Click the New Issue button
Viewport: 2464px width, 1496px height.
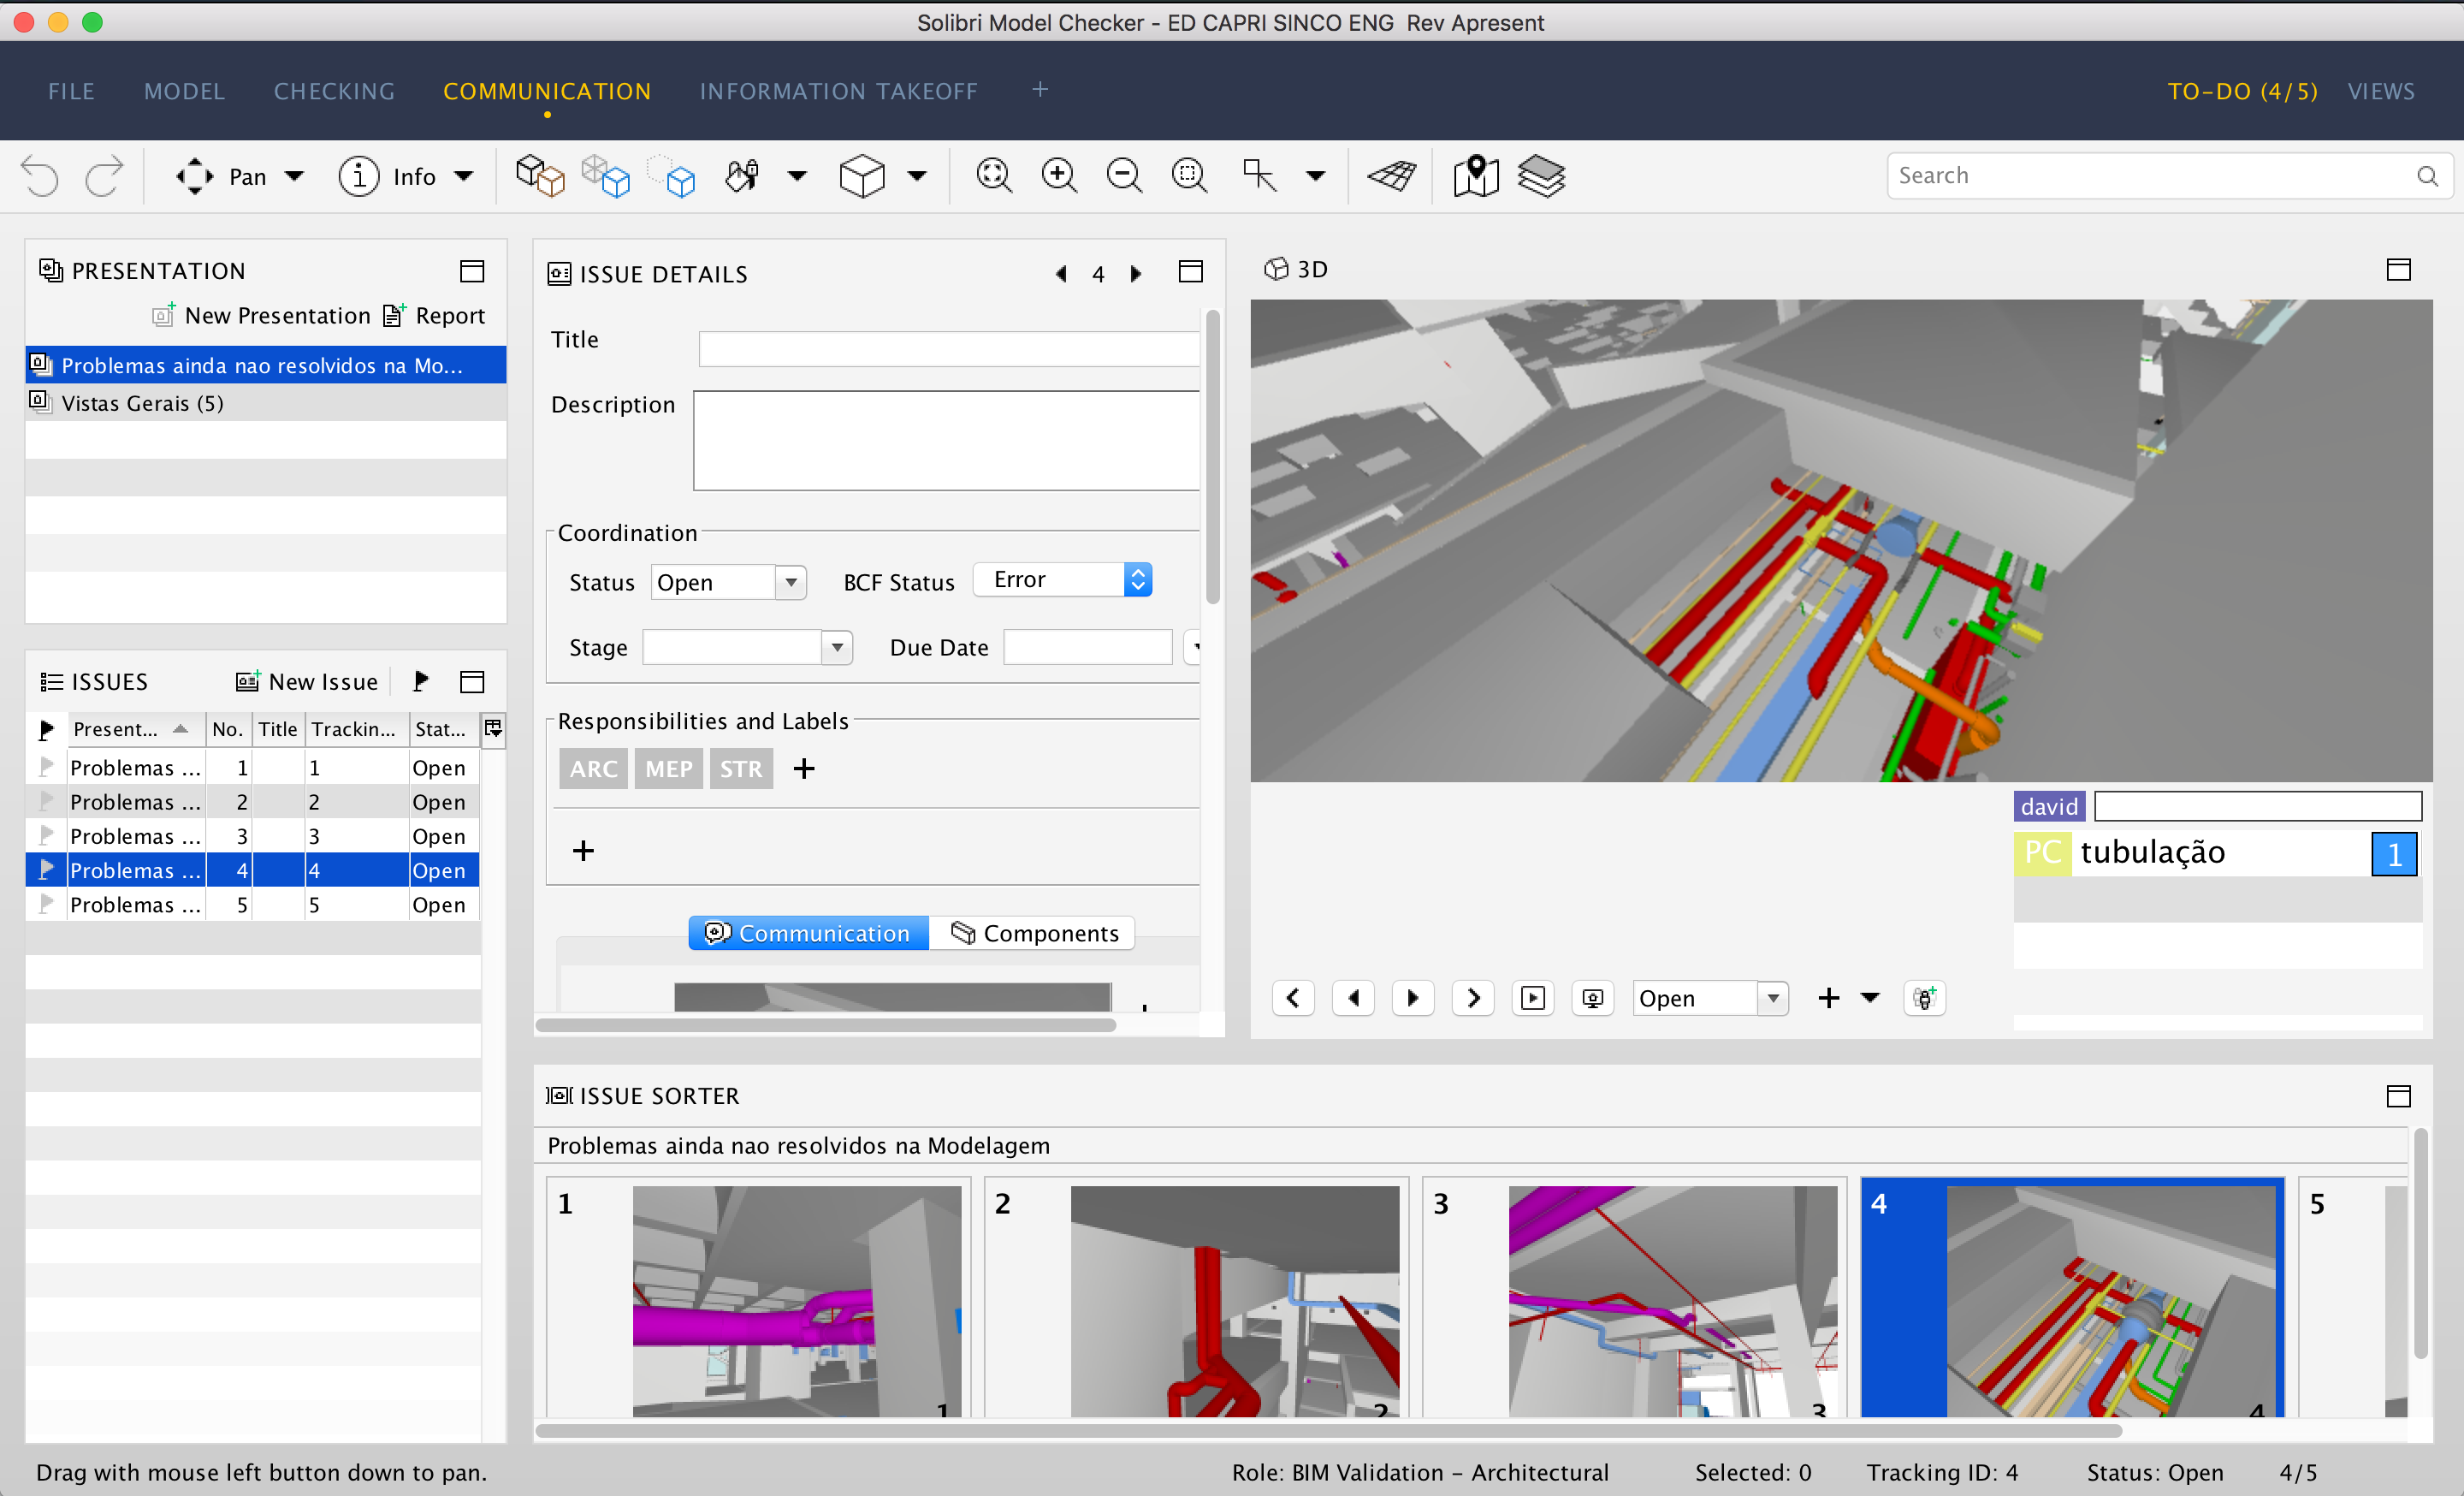pos(307,681)
